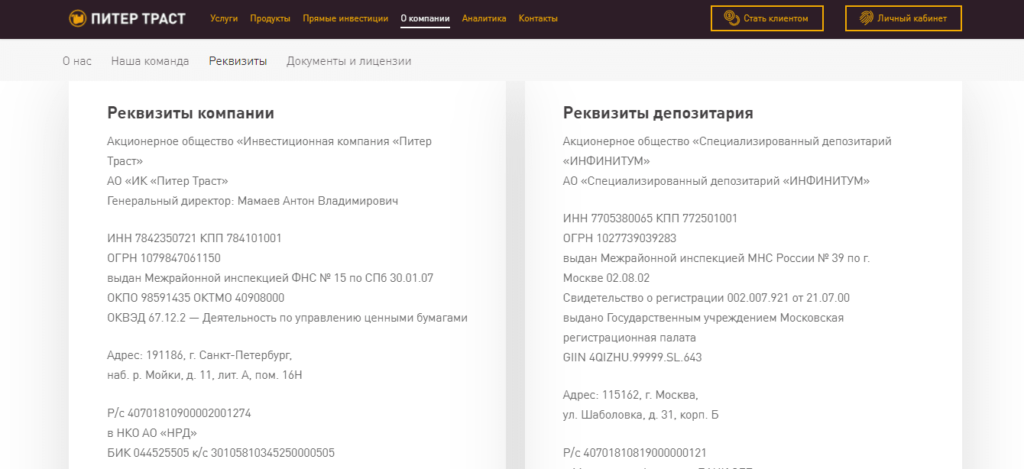Click the short name АО «Специализированный депозитарий «ИНФИНИТУМ»

(x=716, y=181)
